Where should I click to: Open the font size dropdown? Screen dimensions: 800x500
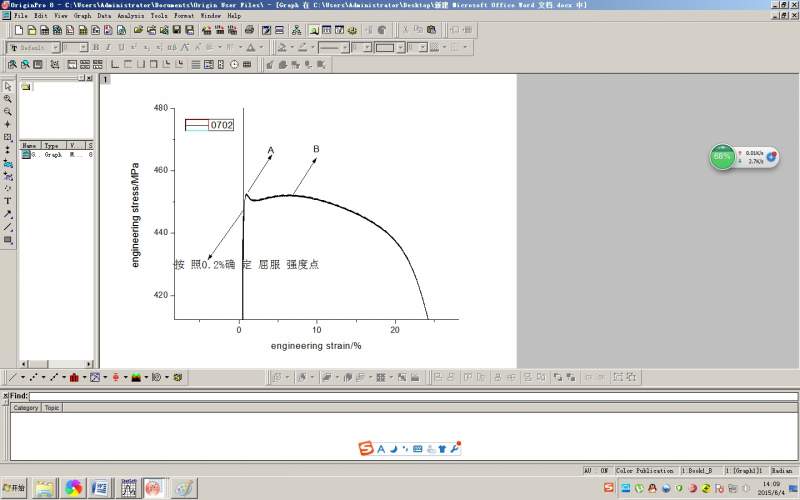click(x=84, y=47)
